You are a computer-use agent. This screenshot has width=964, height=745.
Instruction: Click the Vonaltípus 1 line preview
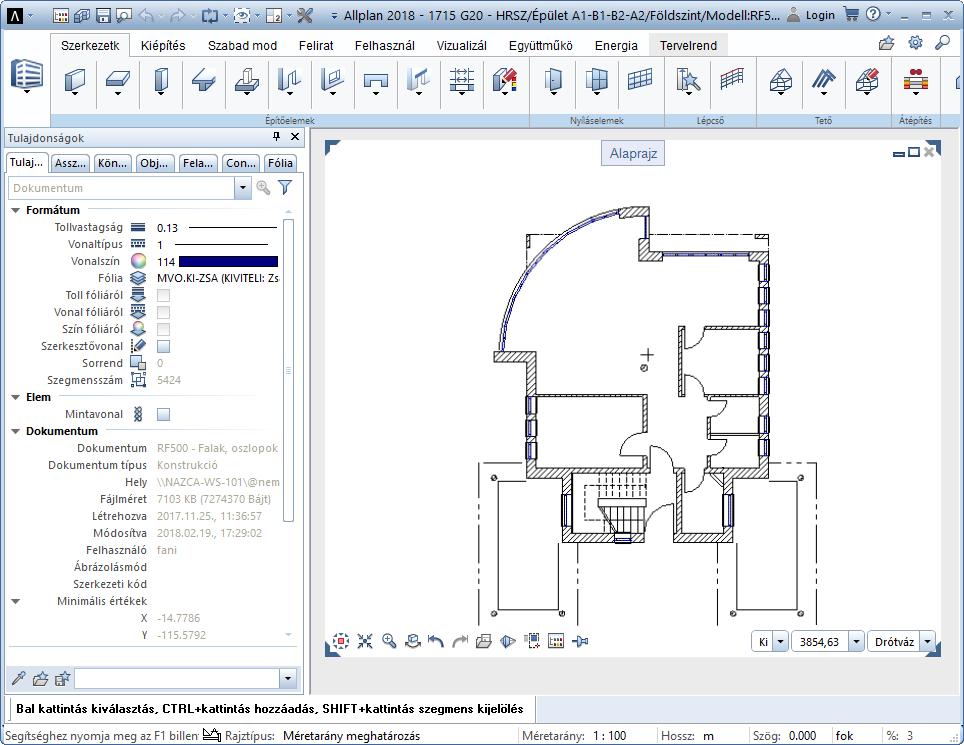click(221, 245)
